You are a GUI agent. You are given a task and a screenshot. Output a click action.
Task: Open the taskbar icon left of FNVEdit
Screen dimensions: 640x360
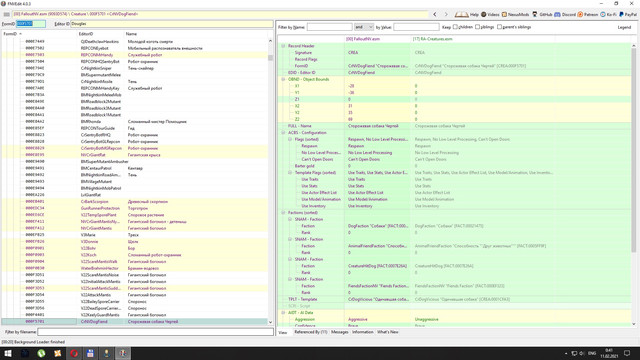coord(107,353)
